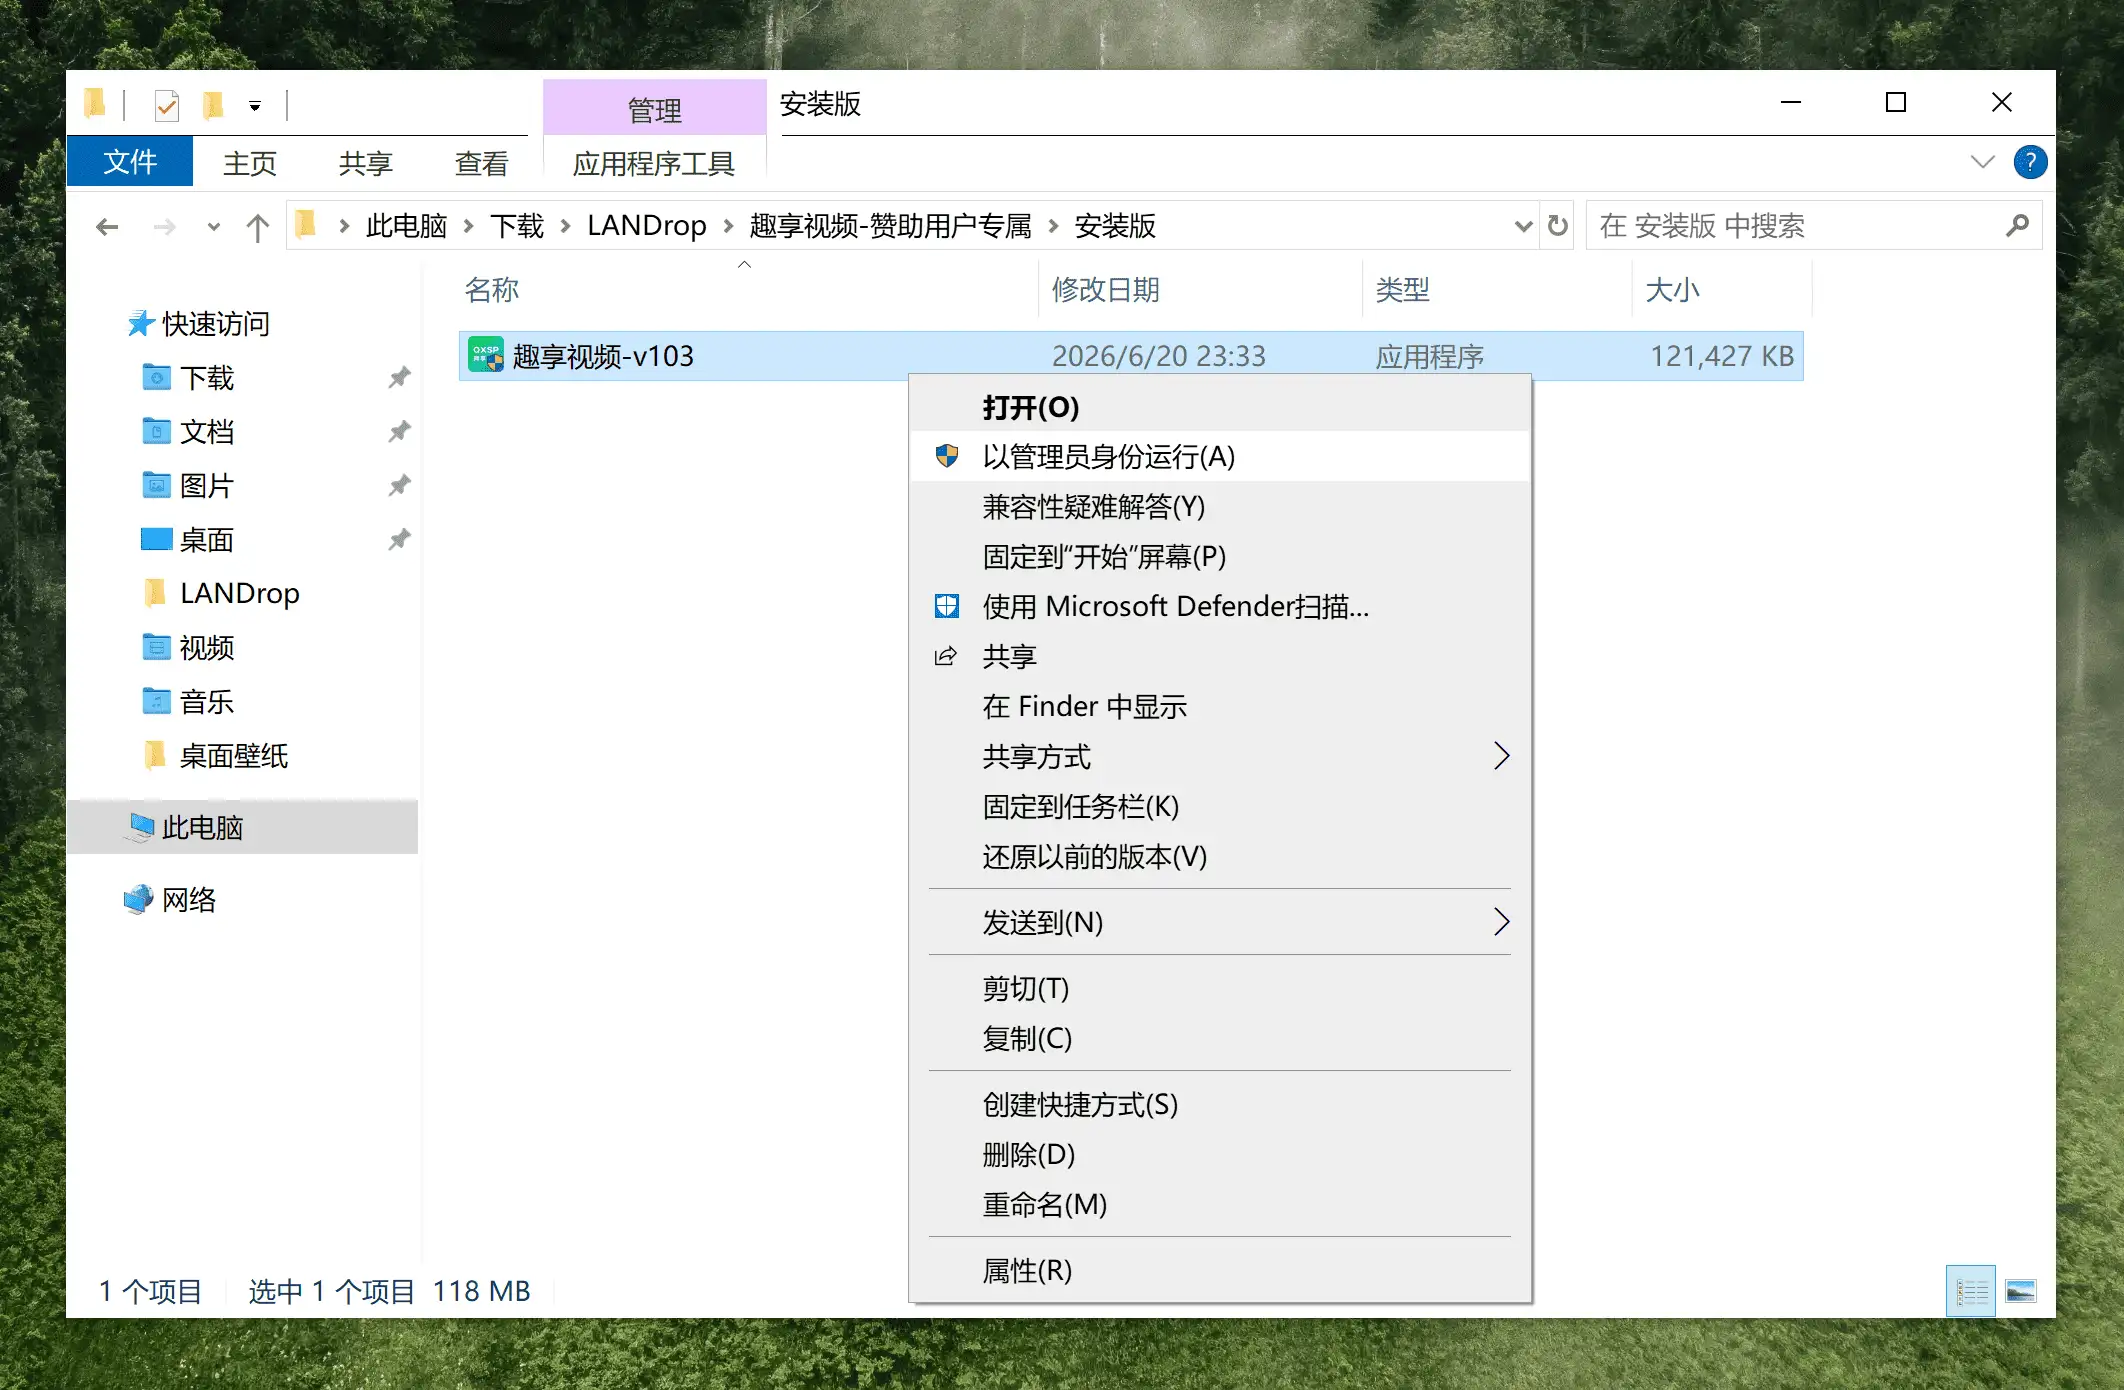This screenshot has height=1390, width=2124.
Task: Open the recent locations dropdown arrow
Action: (213, 227)
